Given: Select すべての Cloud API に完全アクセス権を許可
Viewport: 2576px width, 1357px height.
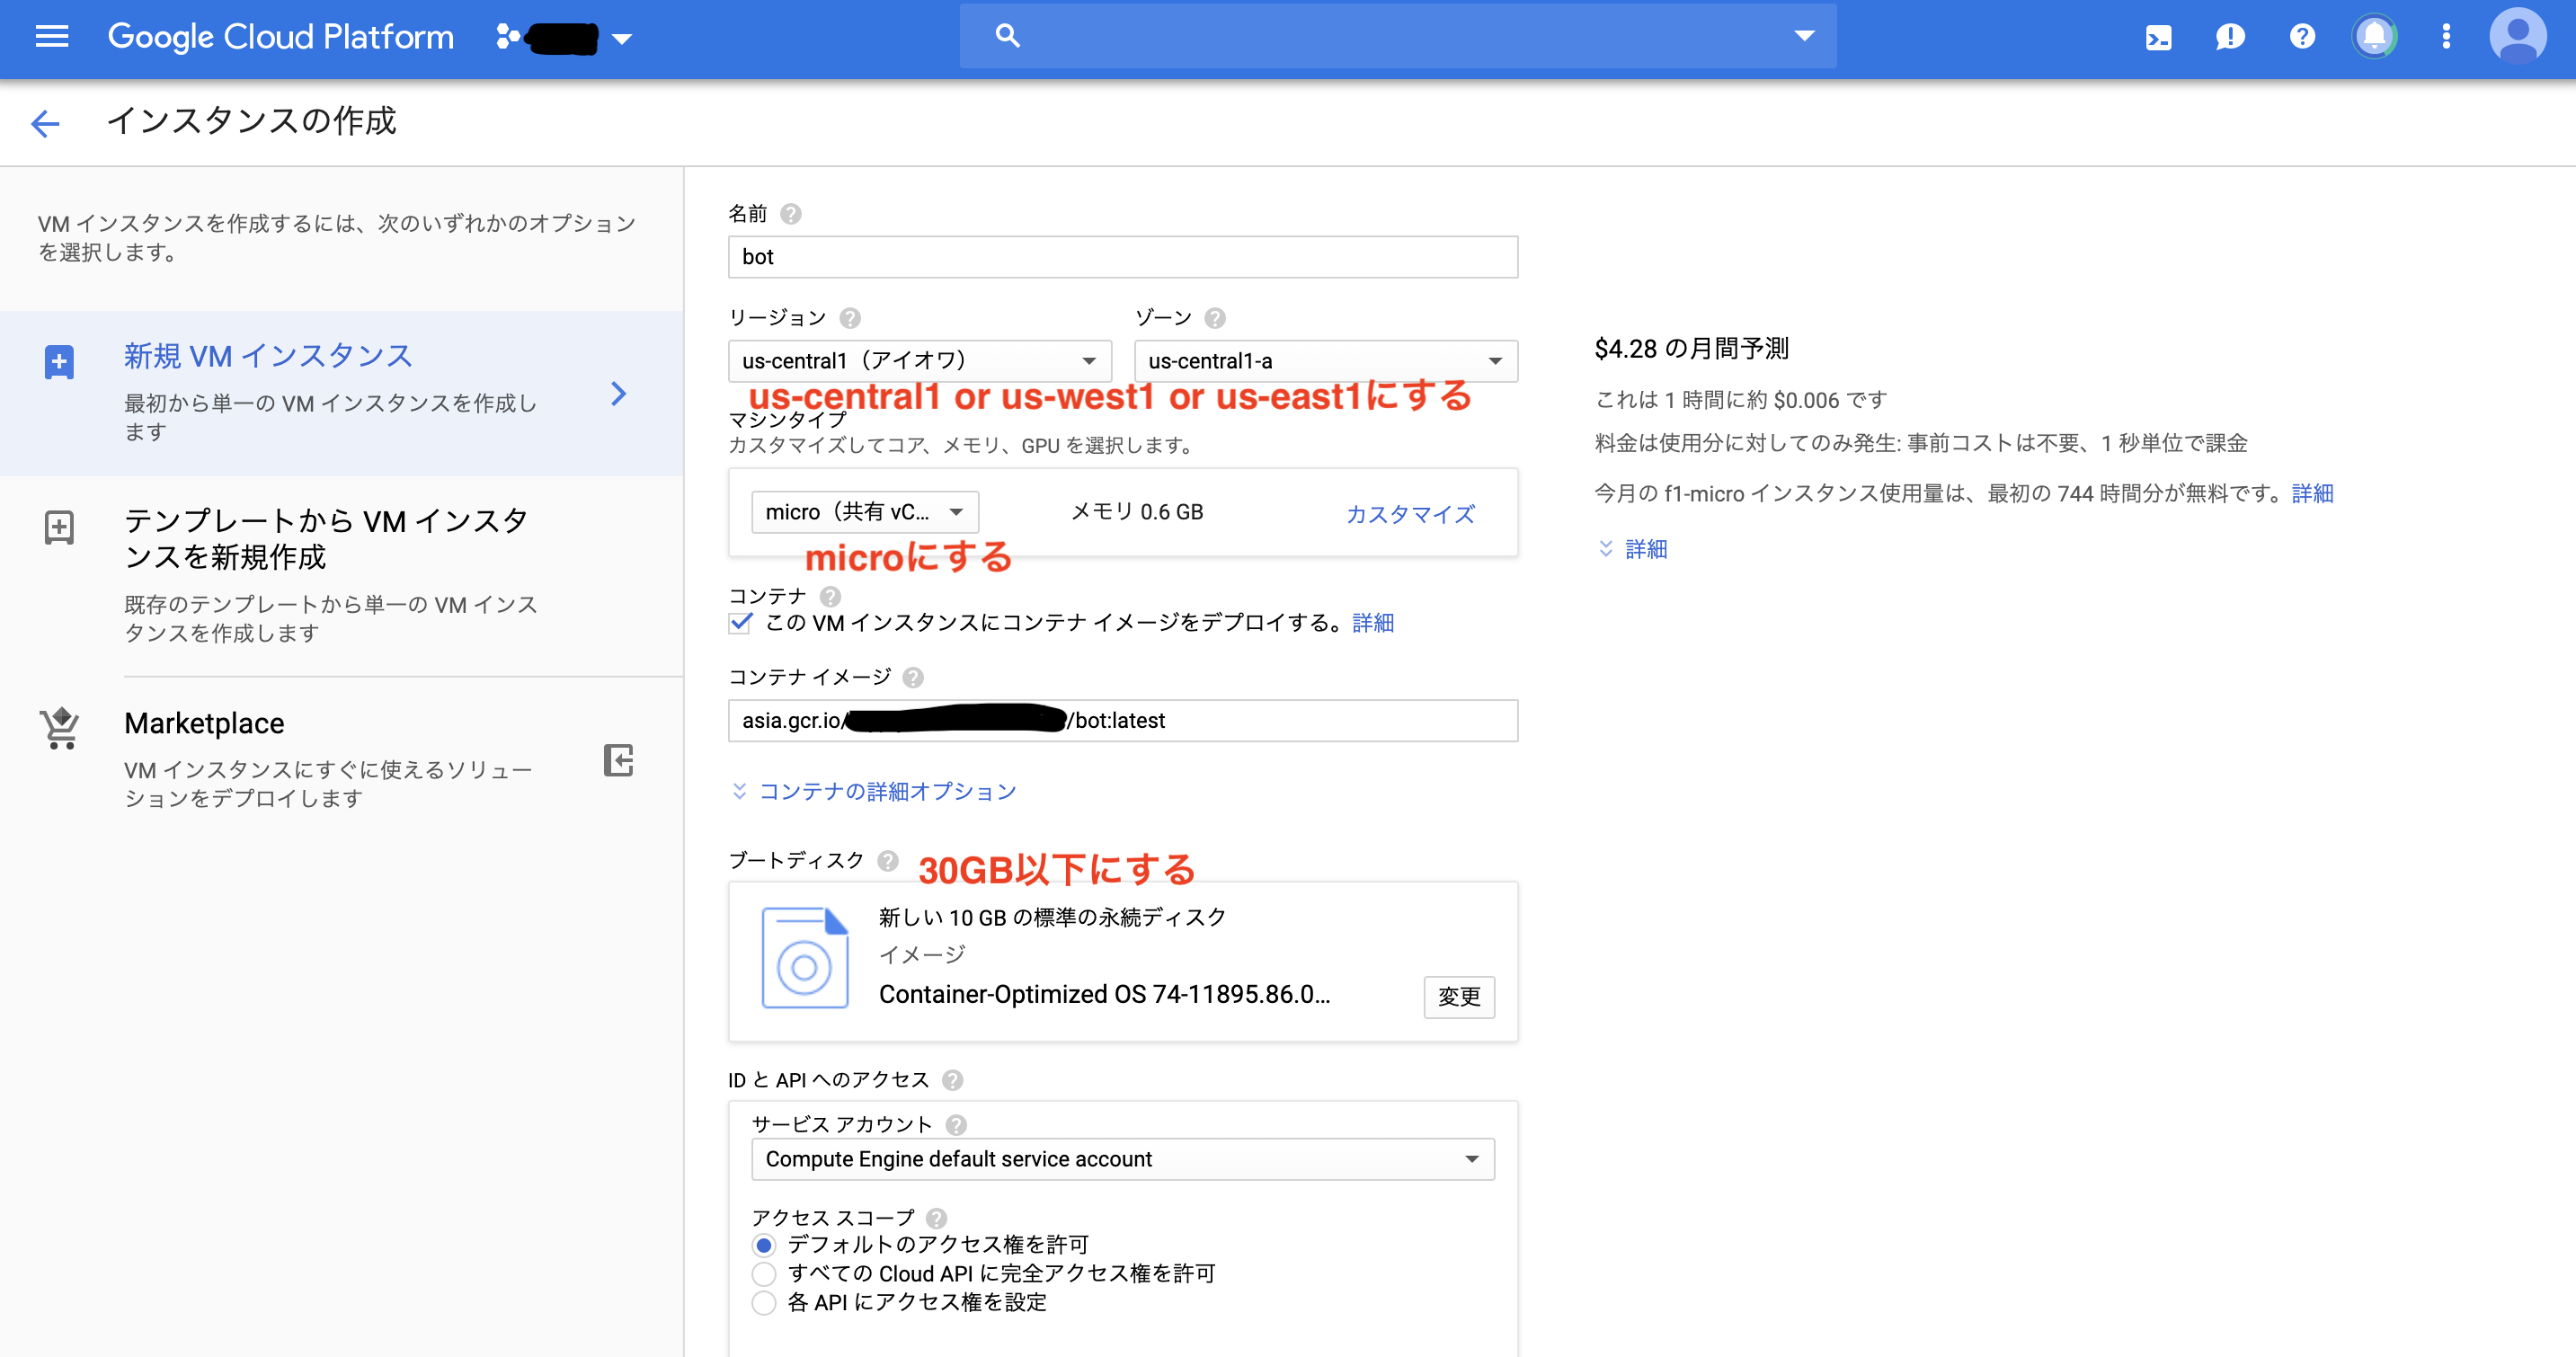Looking at the screenshot, I should tap(764, 1273).
